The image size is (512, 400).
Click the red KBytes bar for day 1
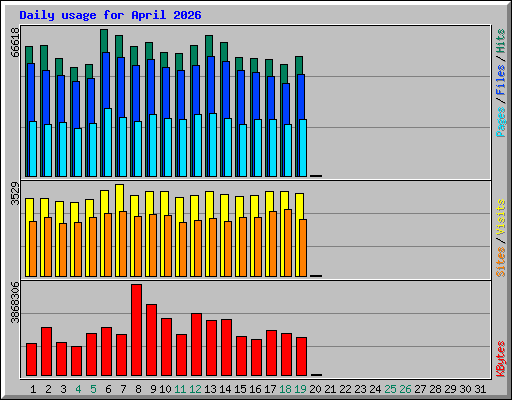pos(31,359)
